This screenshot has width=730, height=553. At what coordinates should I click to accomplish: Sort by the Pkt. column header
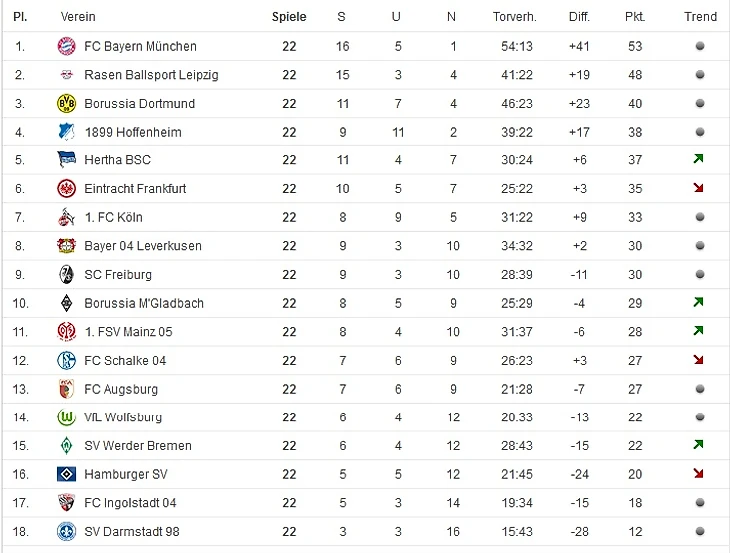point(634,17)
